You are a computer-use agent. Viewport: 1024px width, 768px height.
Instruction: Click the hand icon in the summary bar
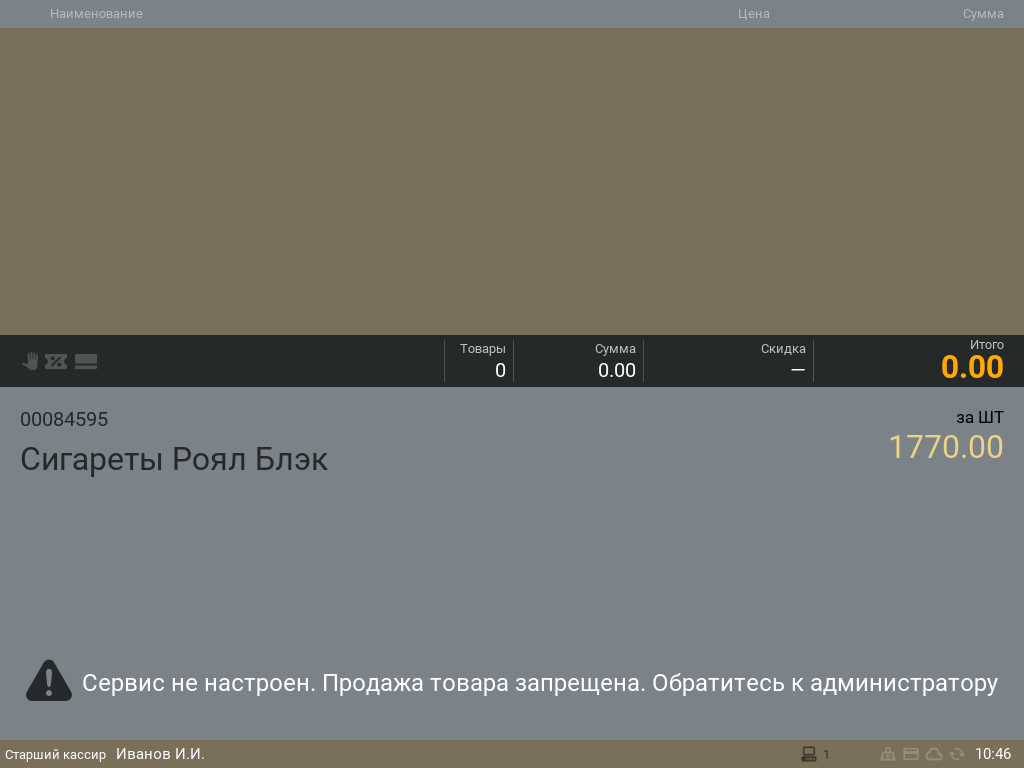[30, 361]
